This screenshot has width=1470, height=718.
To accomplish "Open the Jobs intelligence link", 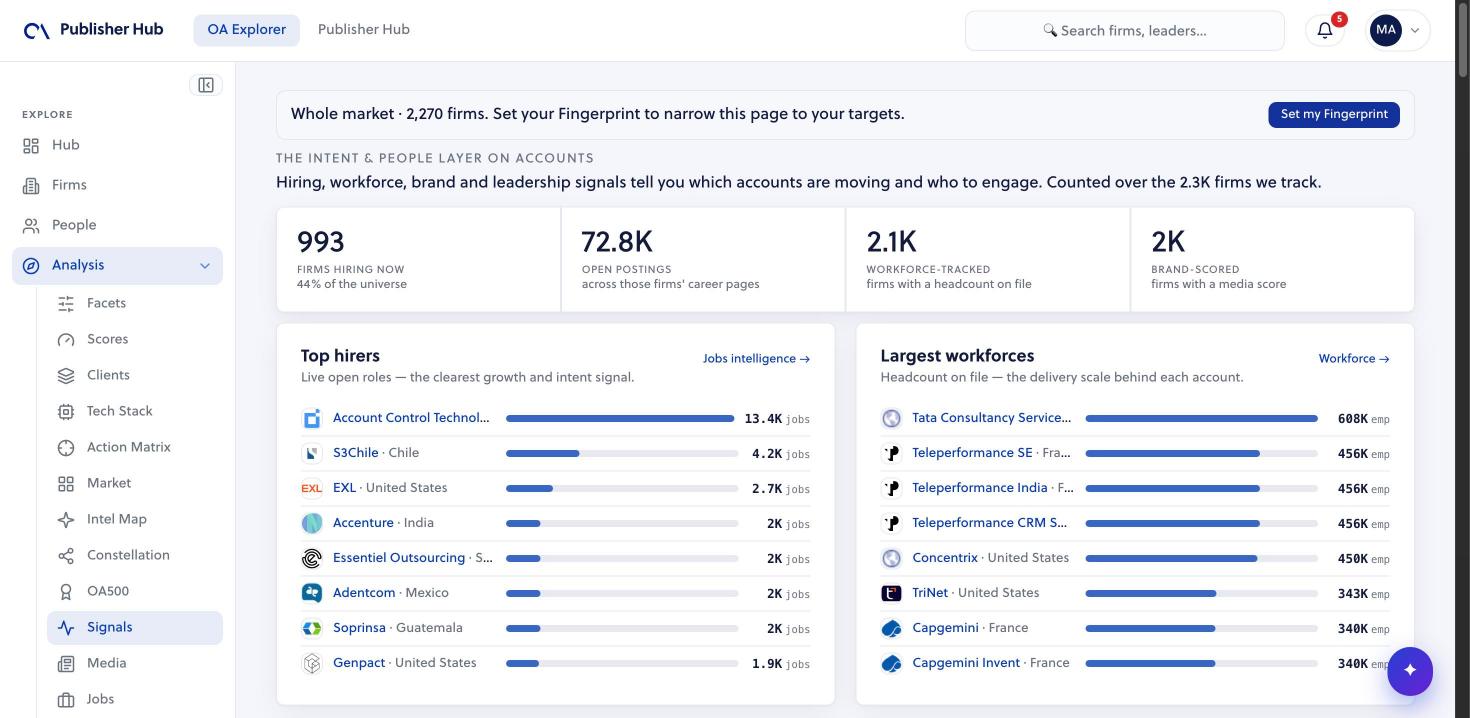I will tap(756, 358).
